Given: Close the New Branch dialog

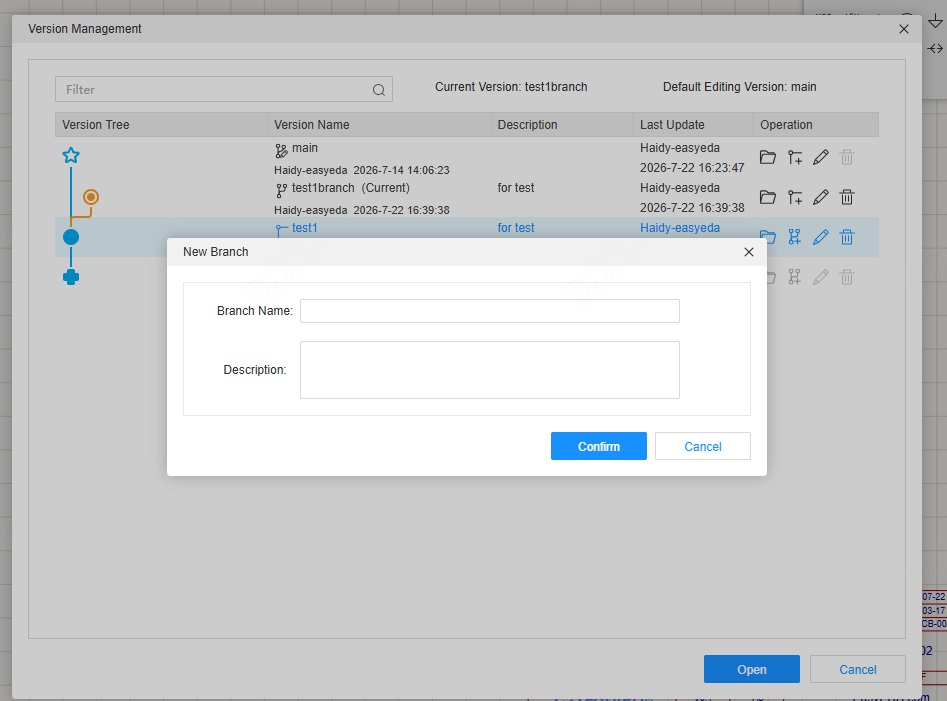Looking at the screenshot, I should pyautogui.click(x=749, y=252).
